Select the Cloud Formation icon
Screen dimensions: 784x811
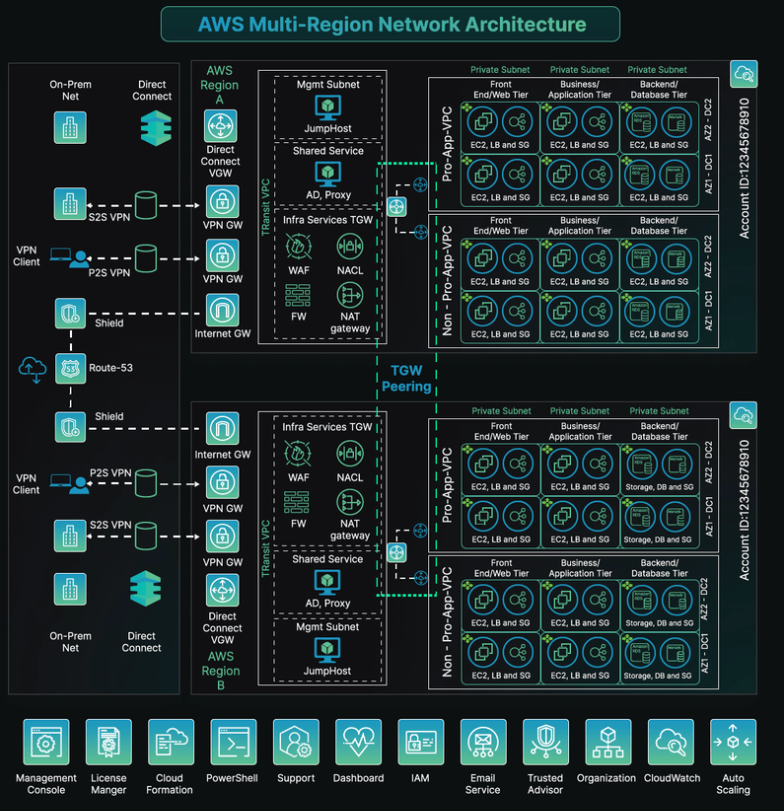pyautogui.click(x=170, y=742)
